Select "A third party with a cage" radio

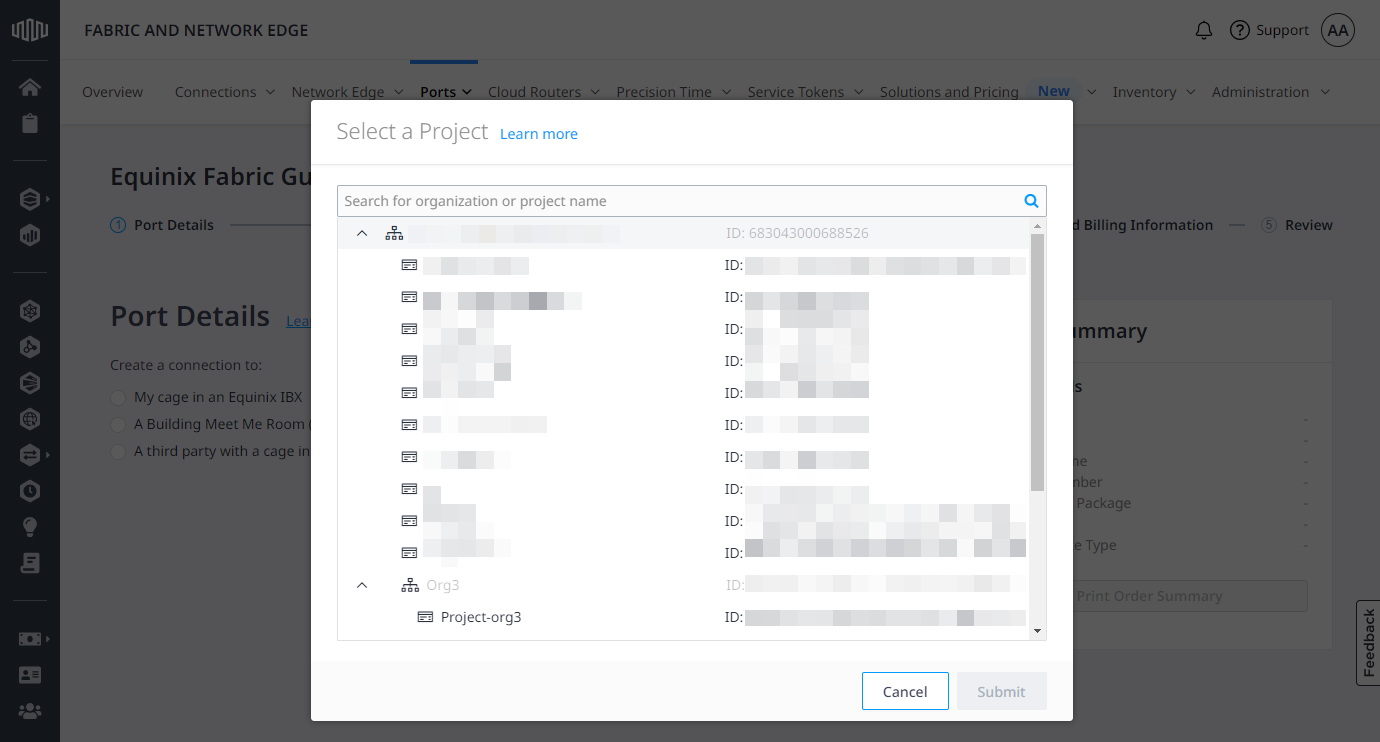point(120,451)
